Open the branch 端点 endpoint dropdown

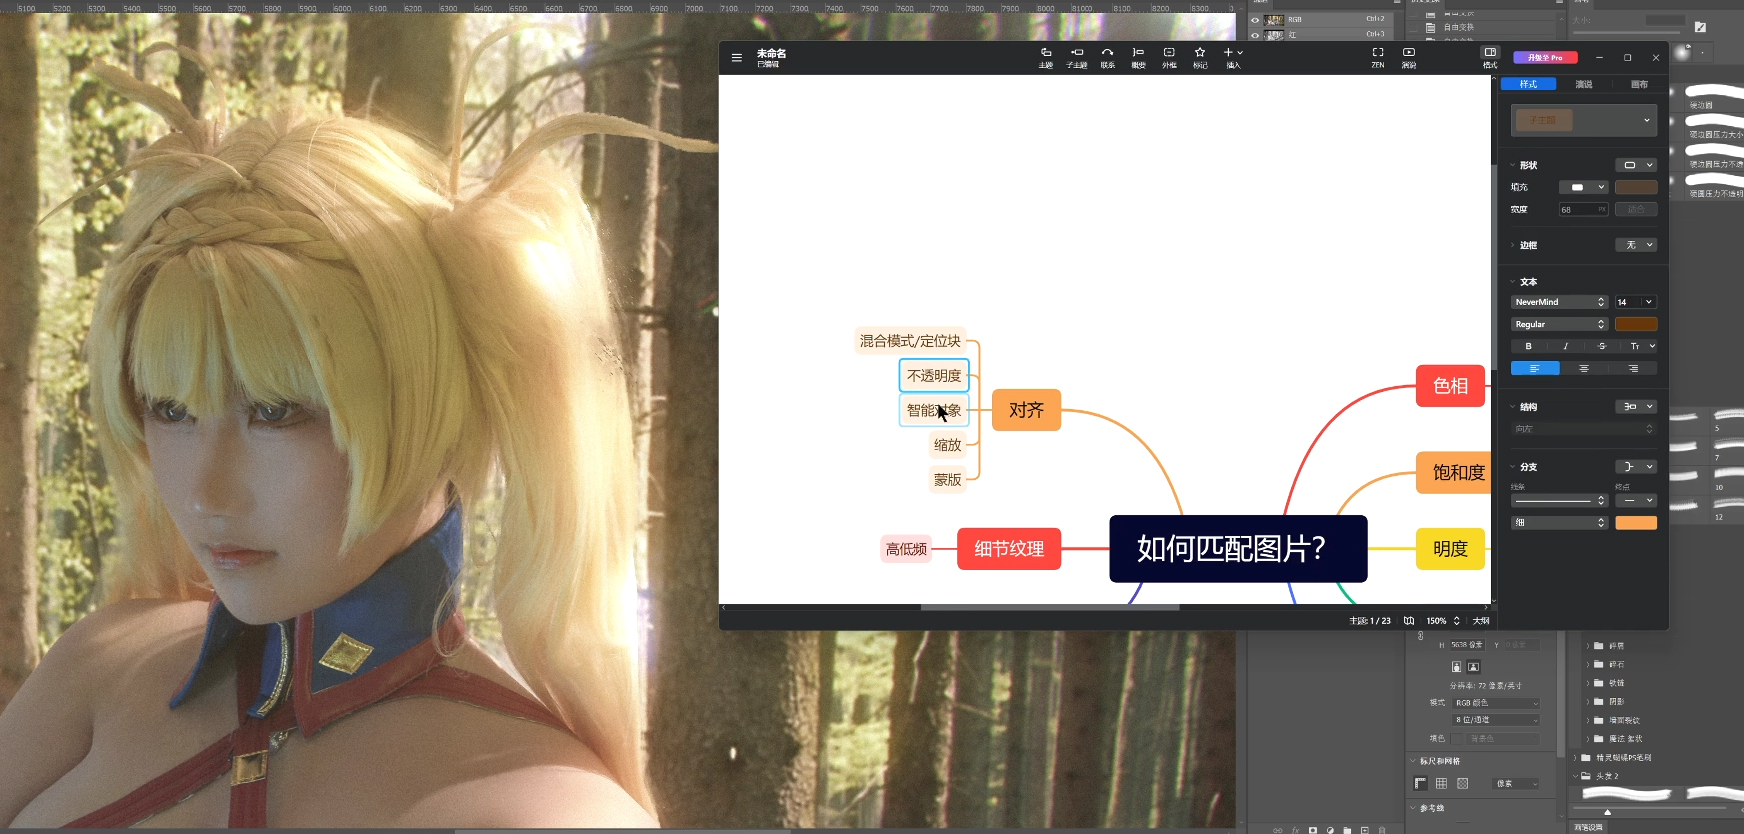click(1636, 500)
